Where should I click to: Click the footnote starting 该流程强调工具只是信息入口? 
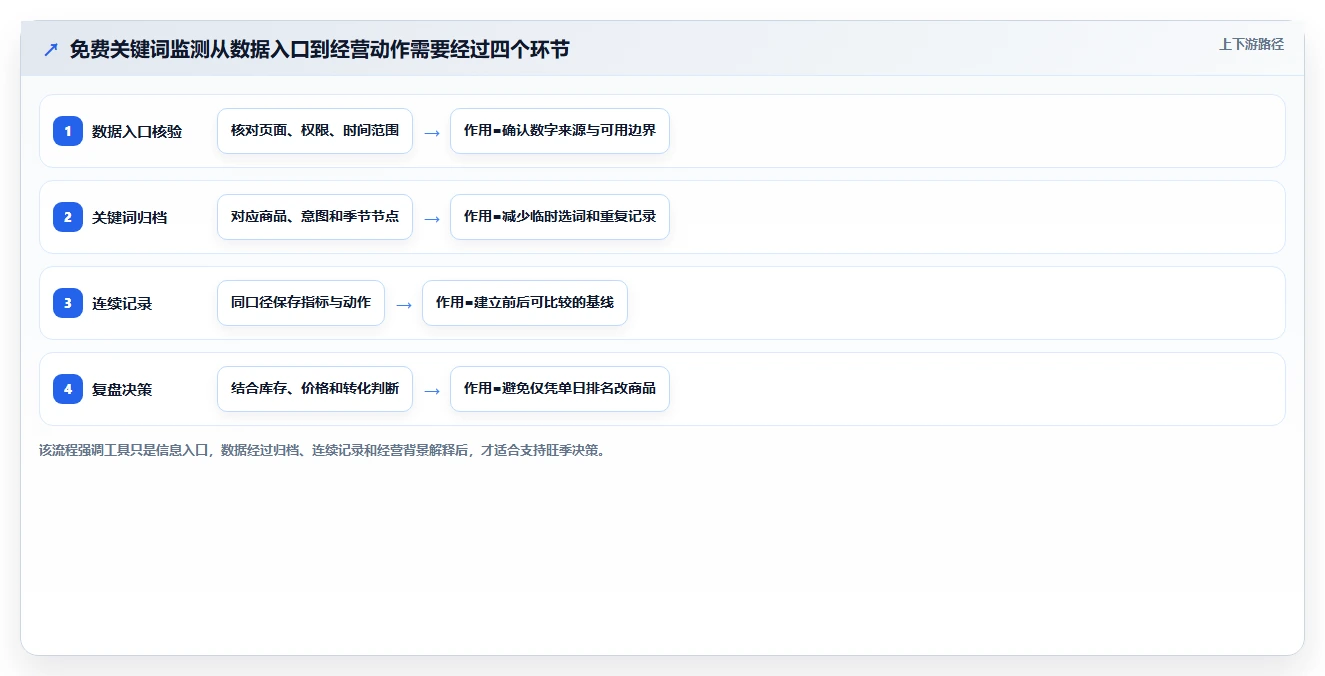click(322, 450)
